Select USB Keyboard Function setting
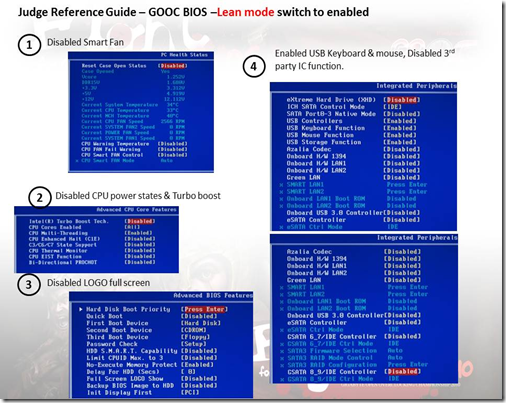 point(352,128)
